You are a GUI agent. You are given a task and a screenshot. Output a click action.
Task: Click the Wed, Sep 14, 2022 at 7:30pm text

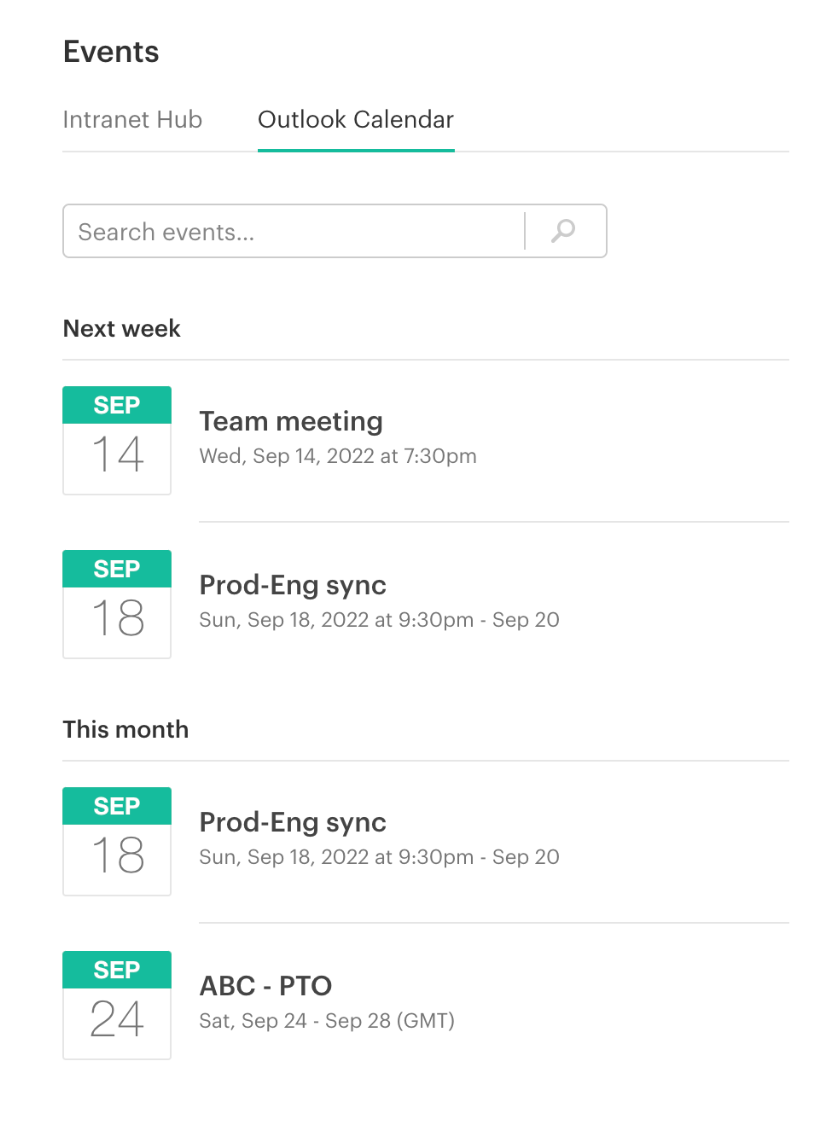point(338,456)
